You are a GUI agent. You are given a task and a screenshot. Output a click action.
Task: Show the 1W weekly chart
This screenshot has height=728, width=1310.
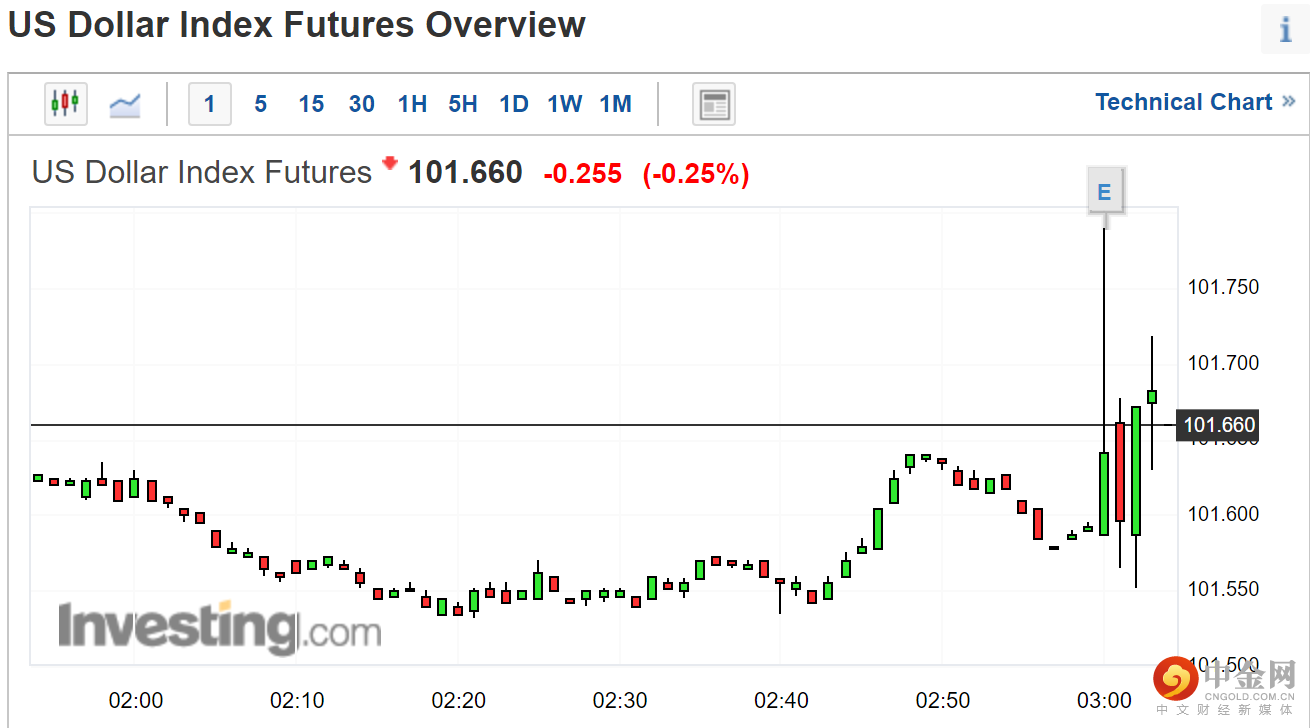coord(565,104)
